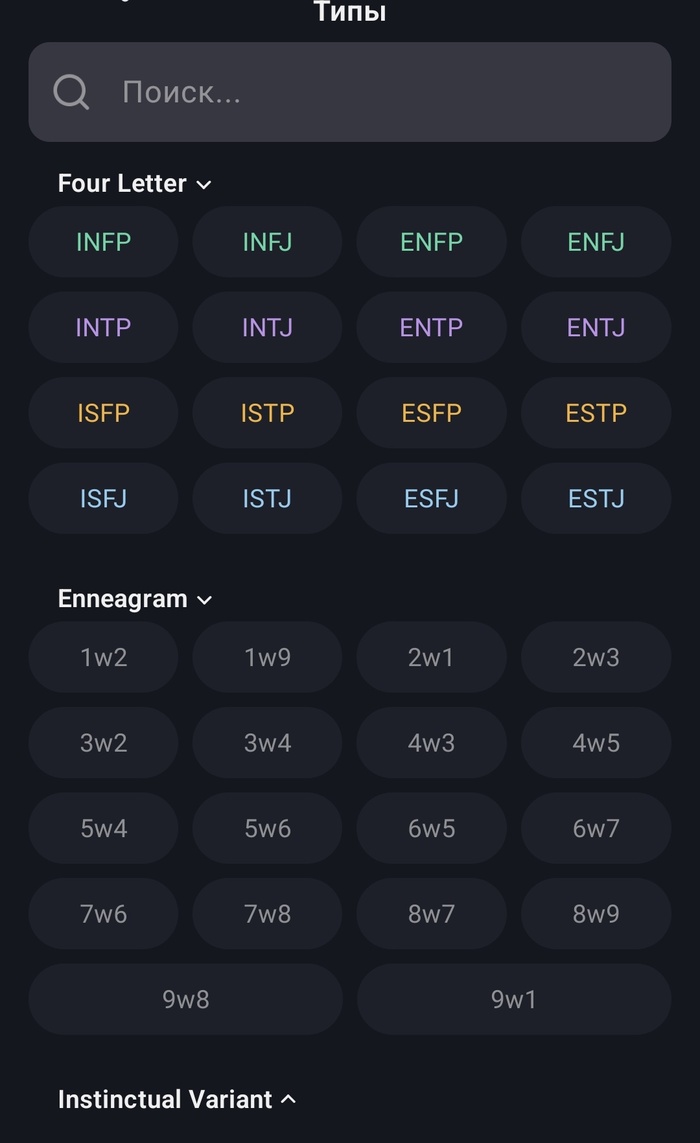Tap the 2w3 Enneagram chip
The image size is (700, 1143).
596,657
